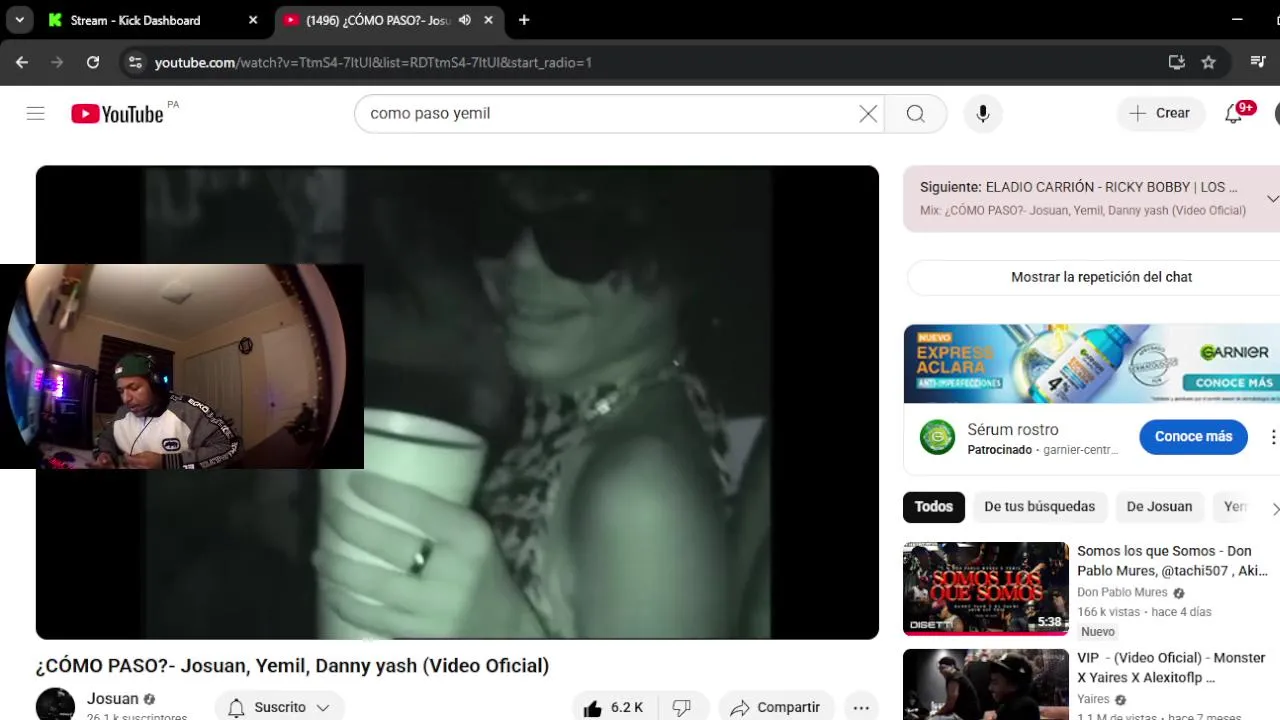1280x720 pixels.
Task: Select the Todos filter chip
Action: tap(934, 507)
